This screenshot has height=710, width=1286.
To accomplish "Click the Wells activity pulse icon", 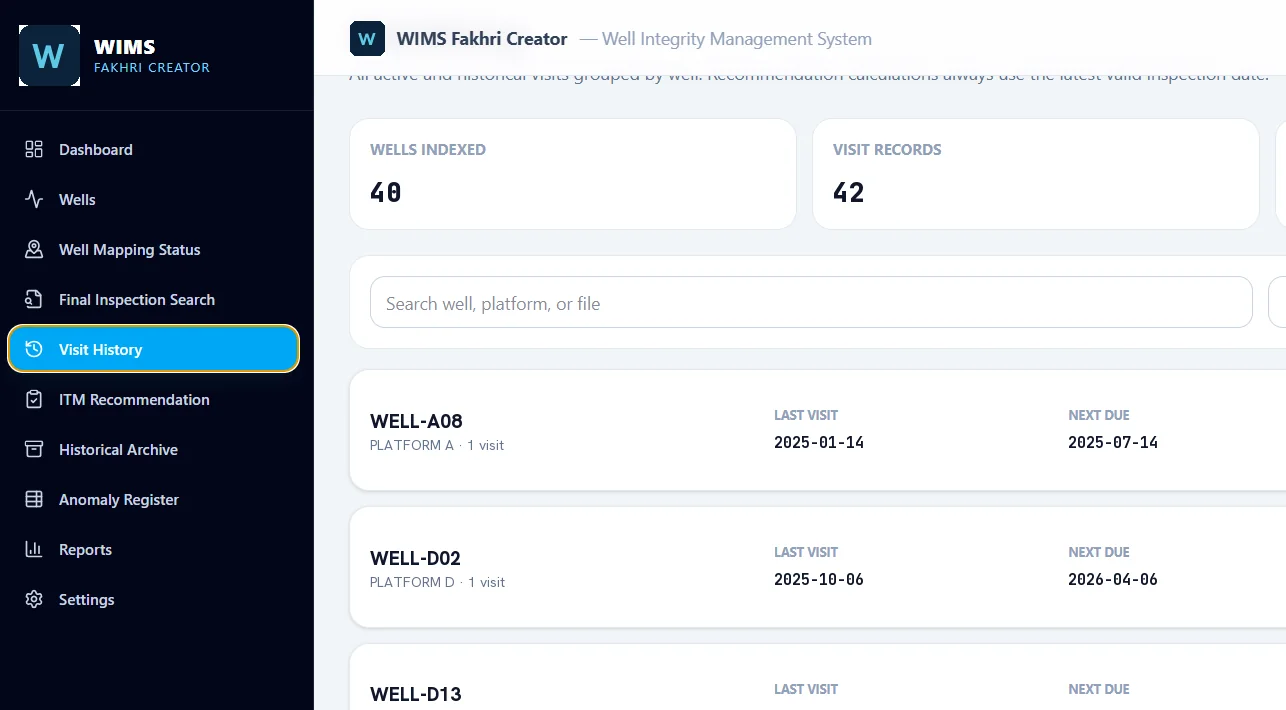I will coord(34,199).
